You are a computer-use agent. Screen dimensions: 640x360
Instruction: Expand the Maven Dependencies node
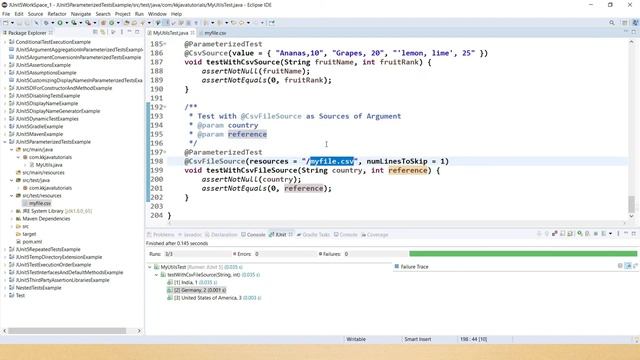pos(12,219)
